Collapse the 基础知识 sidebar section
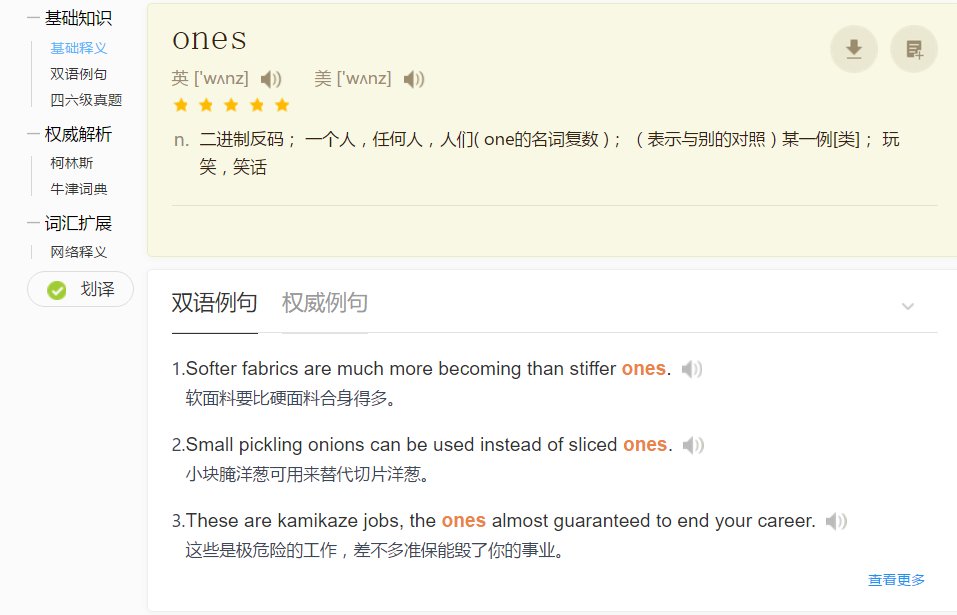 [x=33, y=17]
